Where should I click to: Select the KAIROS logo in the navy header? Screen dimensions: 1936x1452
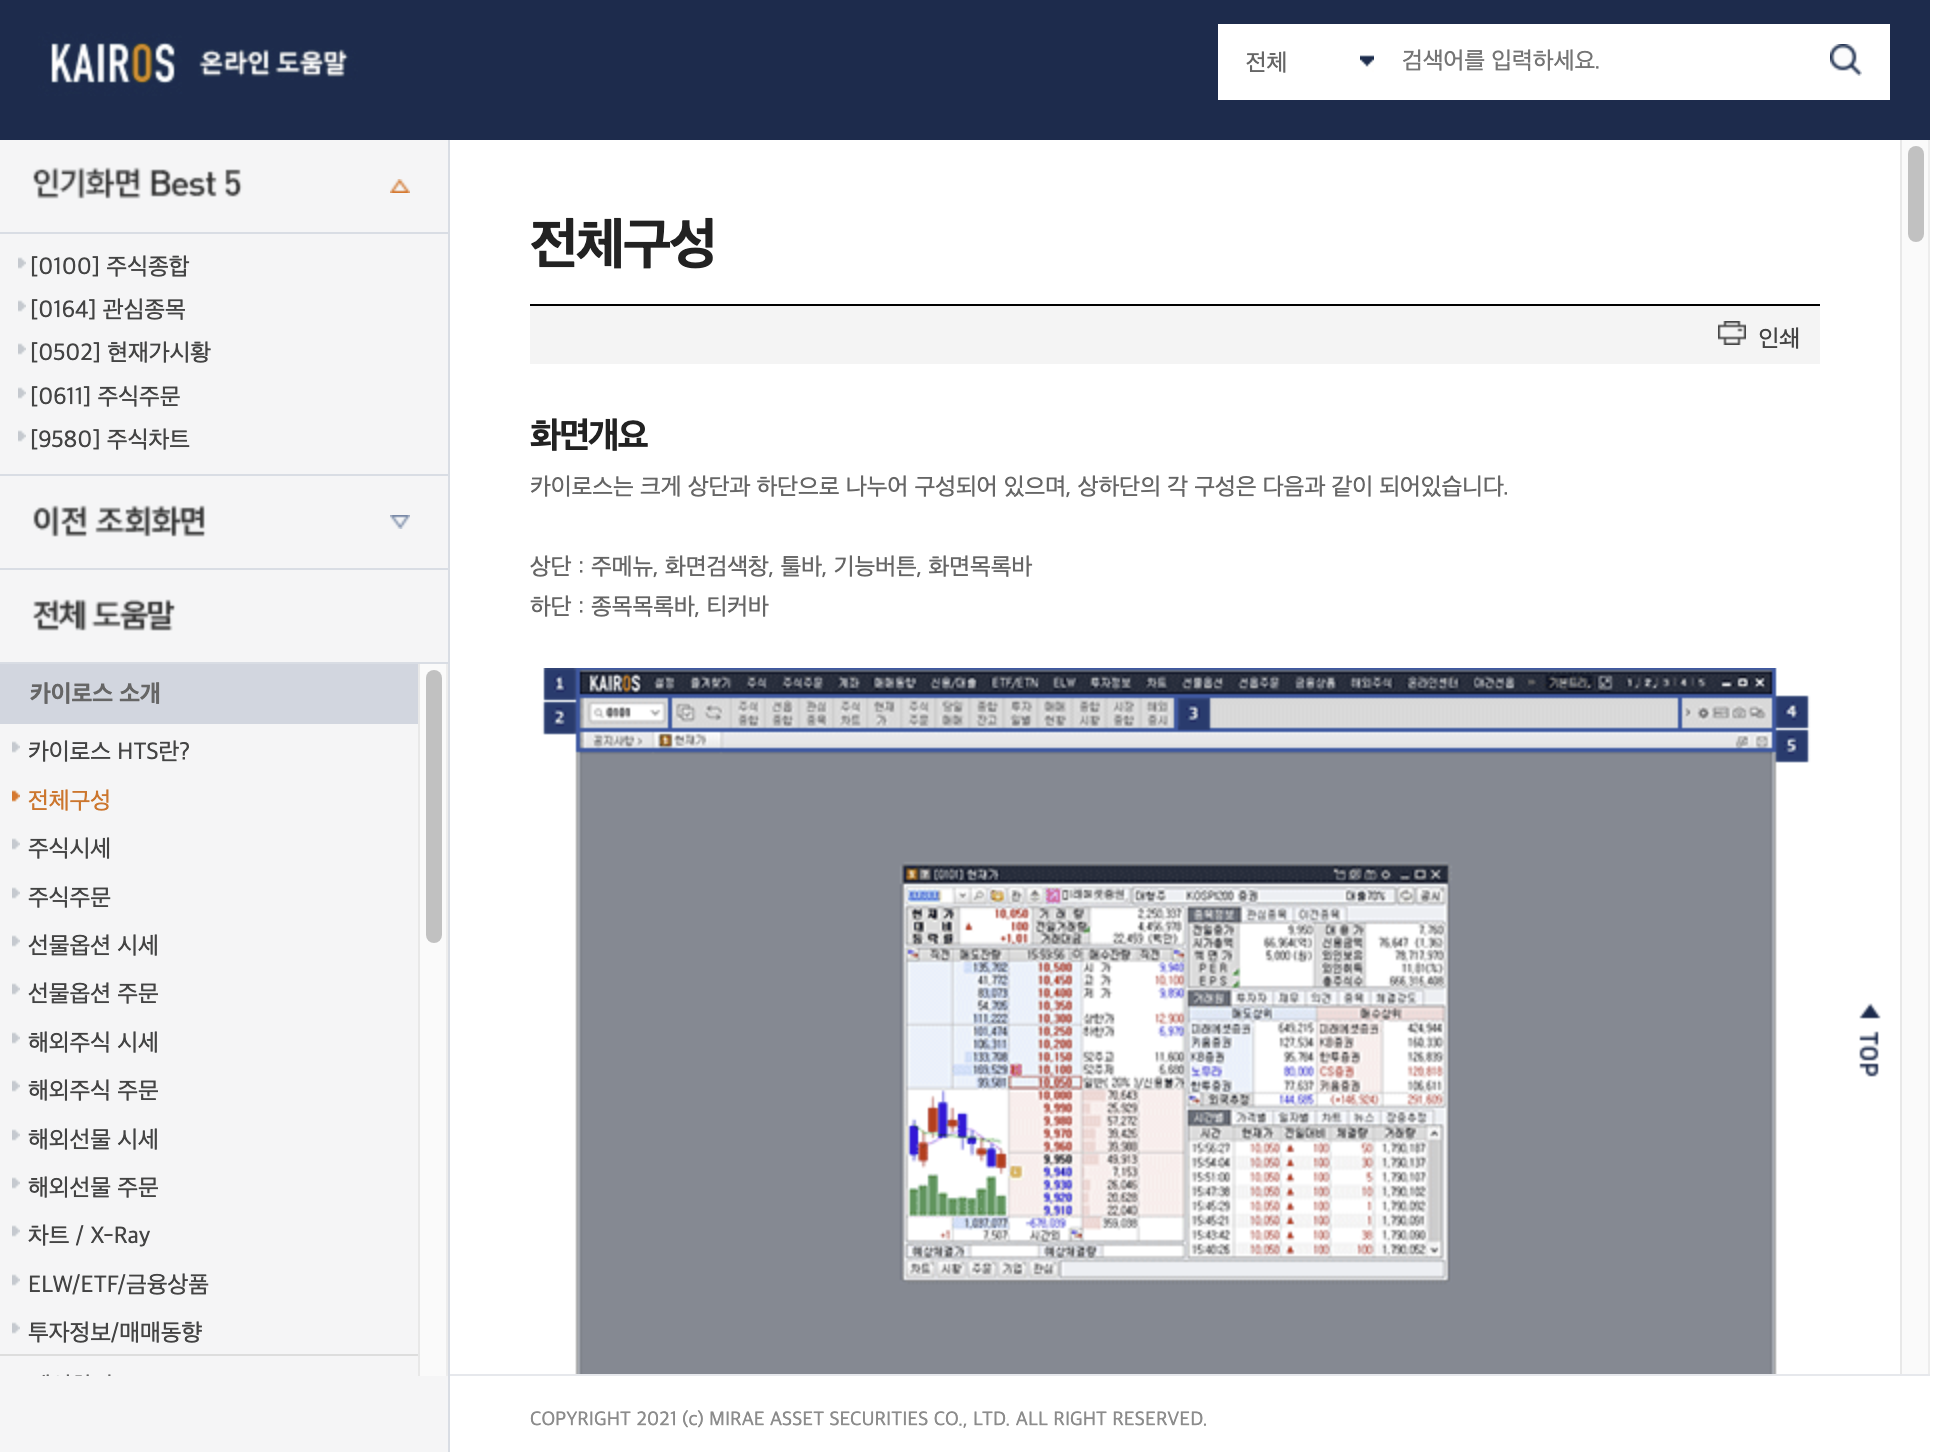pyautogui.click(x=112, y=62)
